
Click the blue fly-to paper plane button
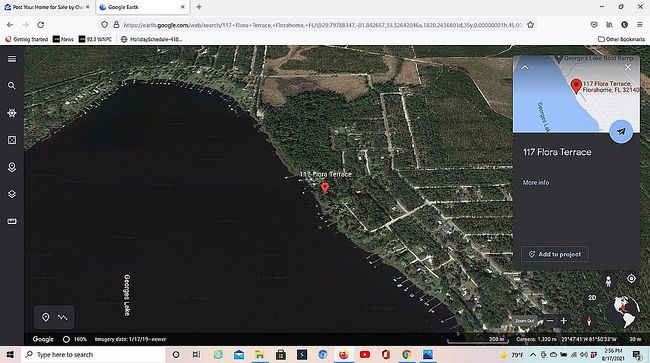tap(621, 132)
